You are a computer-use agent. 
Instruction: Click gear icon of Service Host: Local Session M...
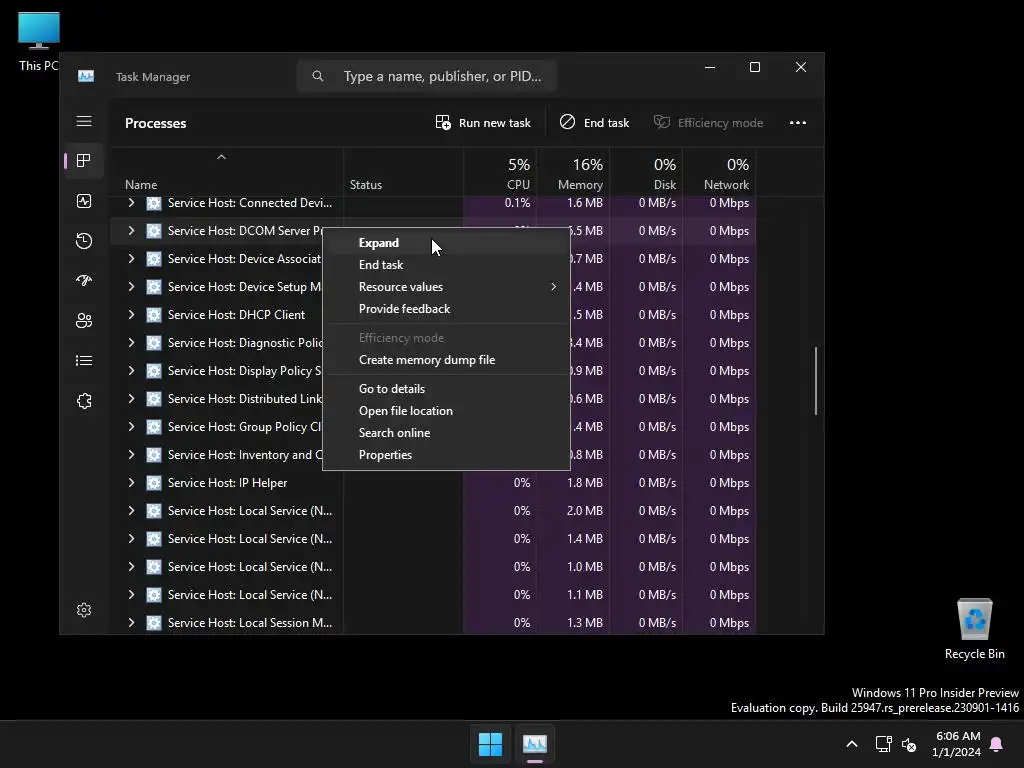click(153, 623)
